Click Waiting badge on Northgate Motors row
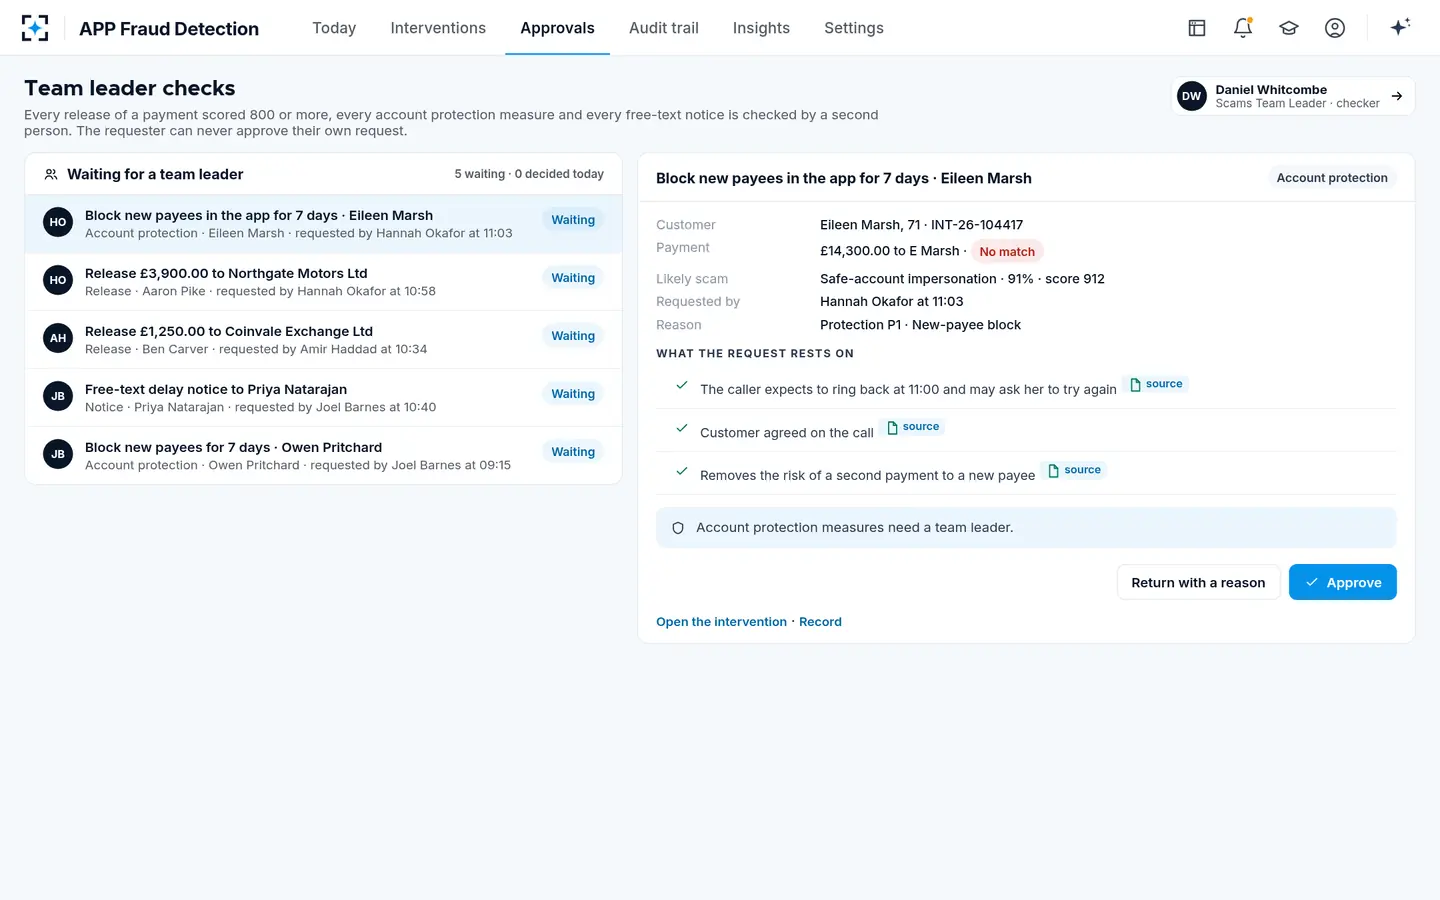 [573, 278]
